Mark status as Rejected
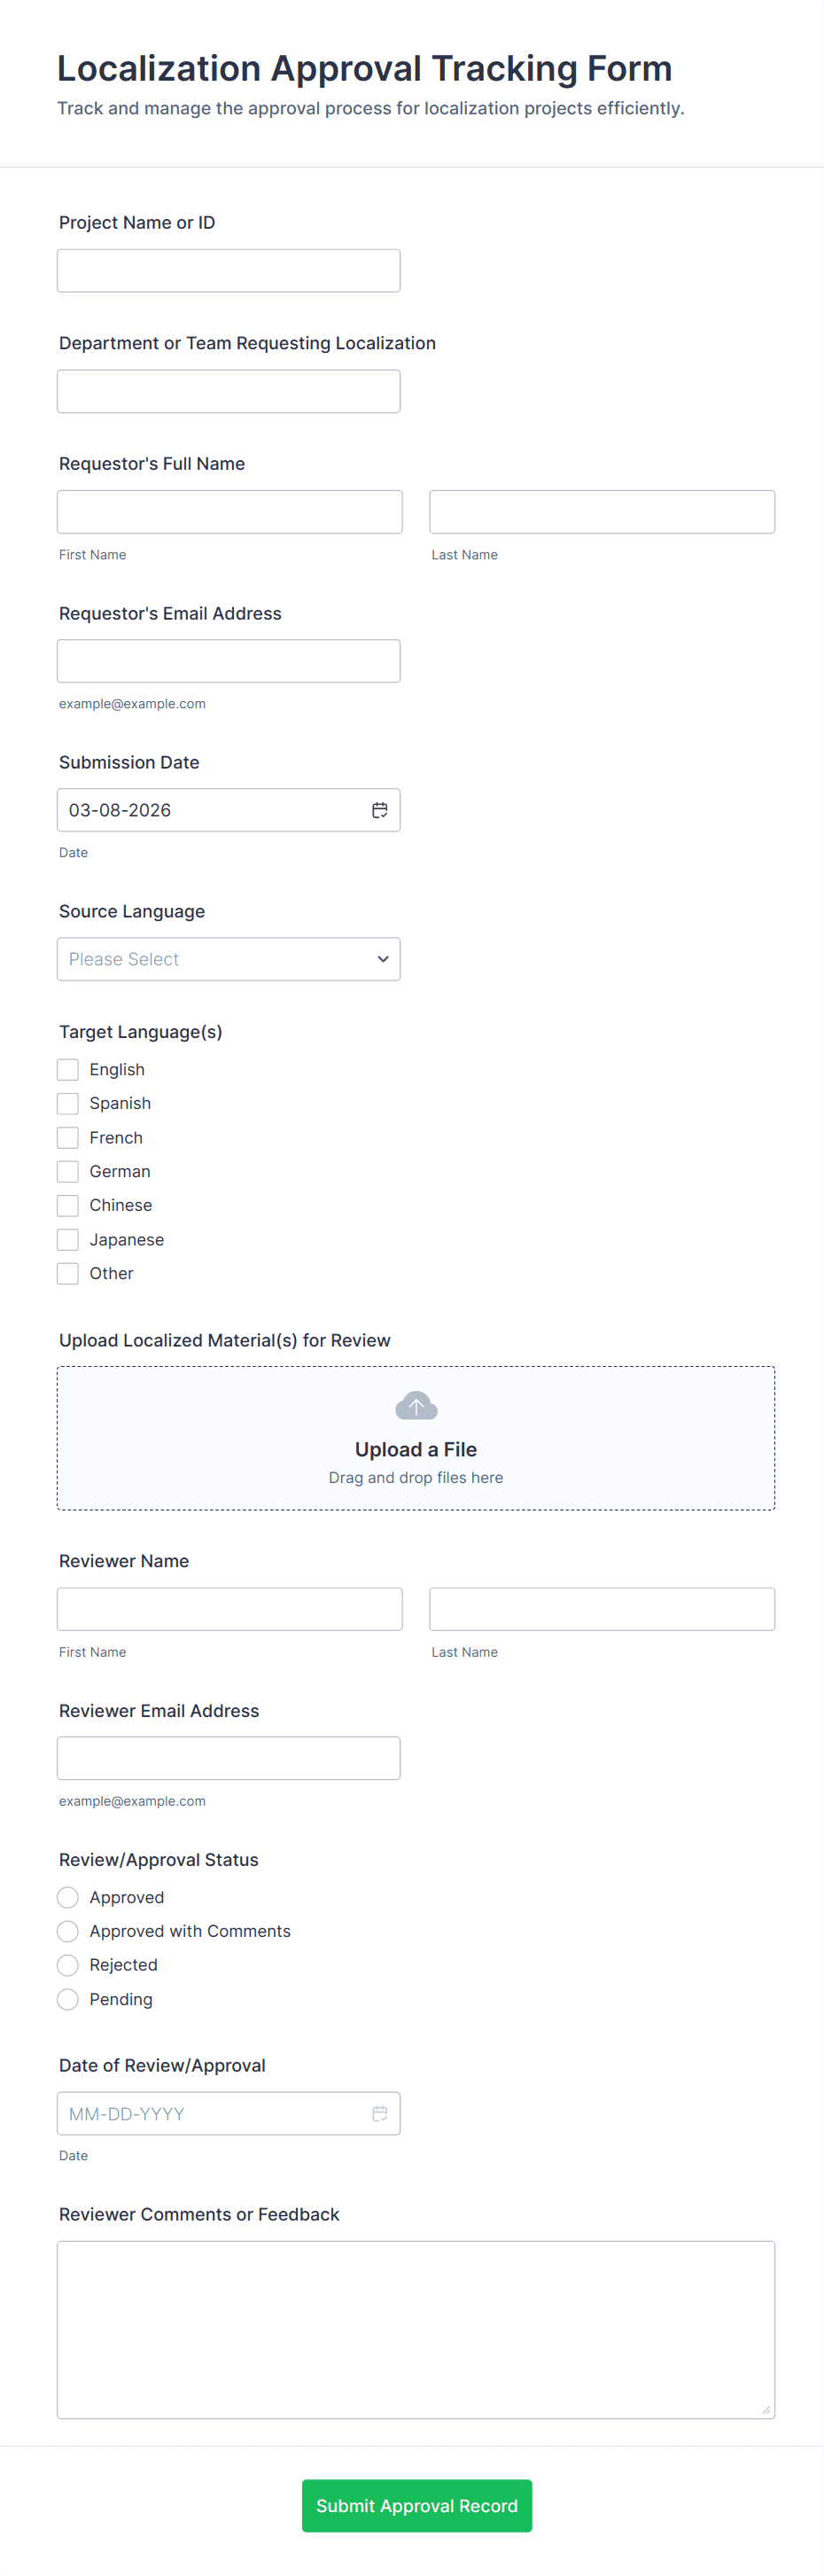This screenshot has width=824, height=2576. (68, 1965)
